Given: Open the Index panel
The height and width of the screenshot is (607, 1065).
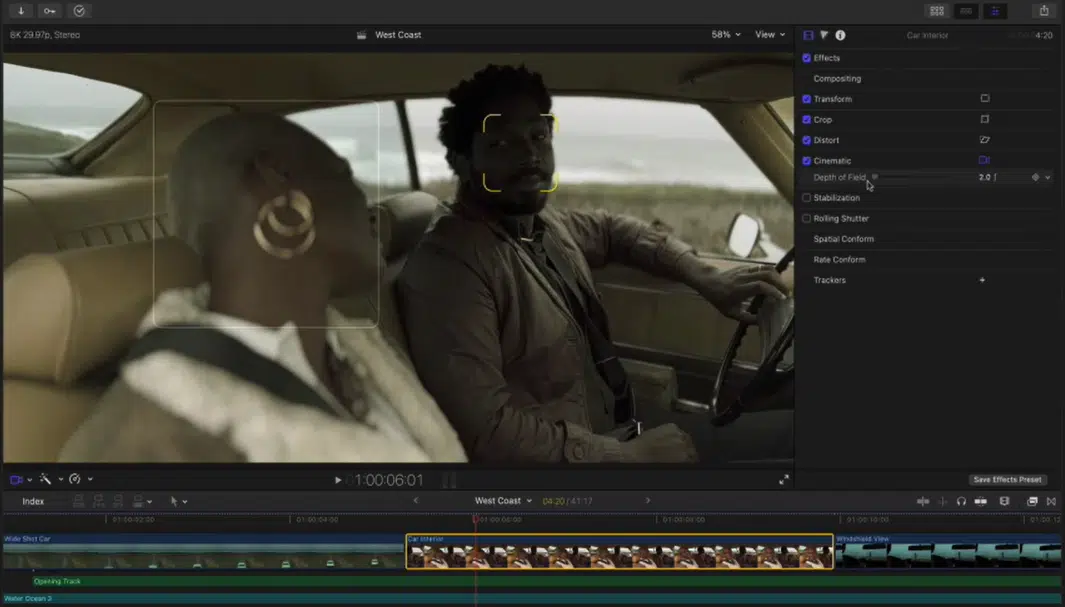Looking at the screenshot, I should coord(35,500).
